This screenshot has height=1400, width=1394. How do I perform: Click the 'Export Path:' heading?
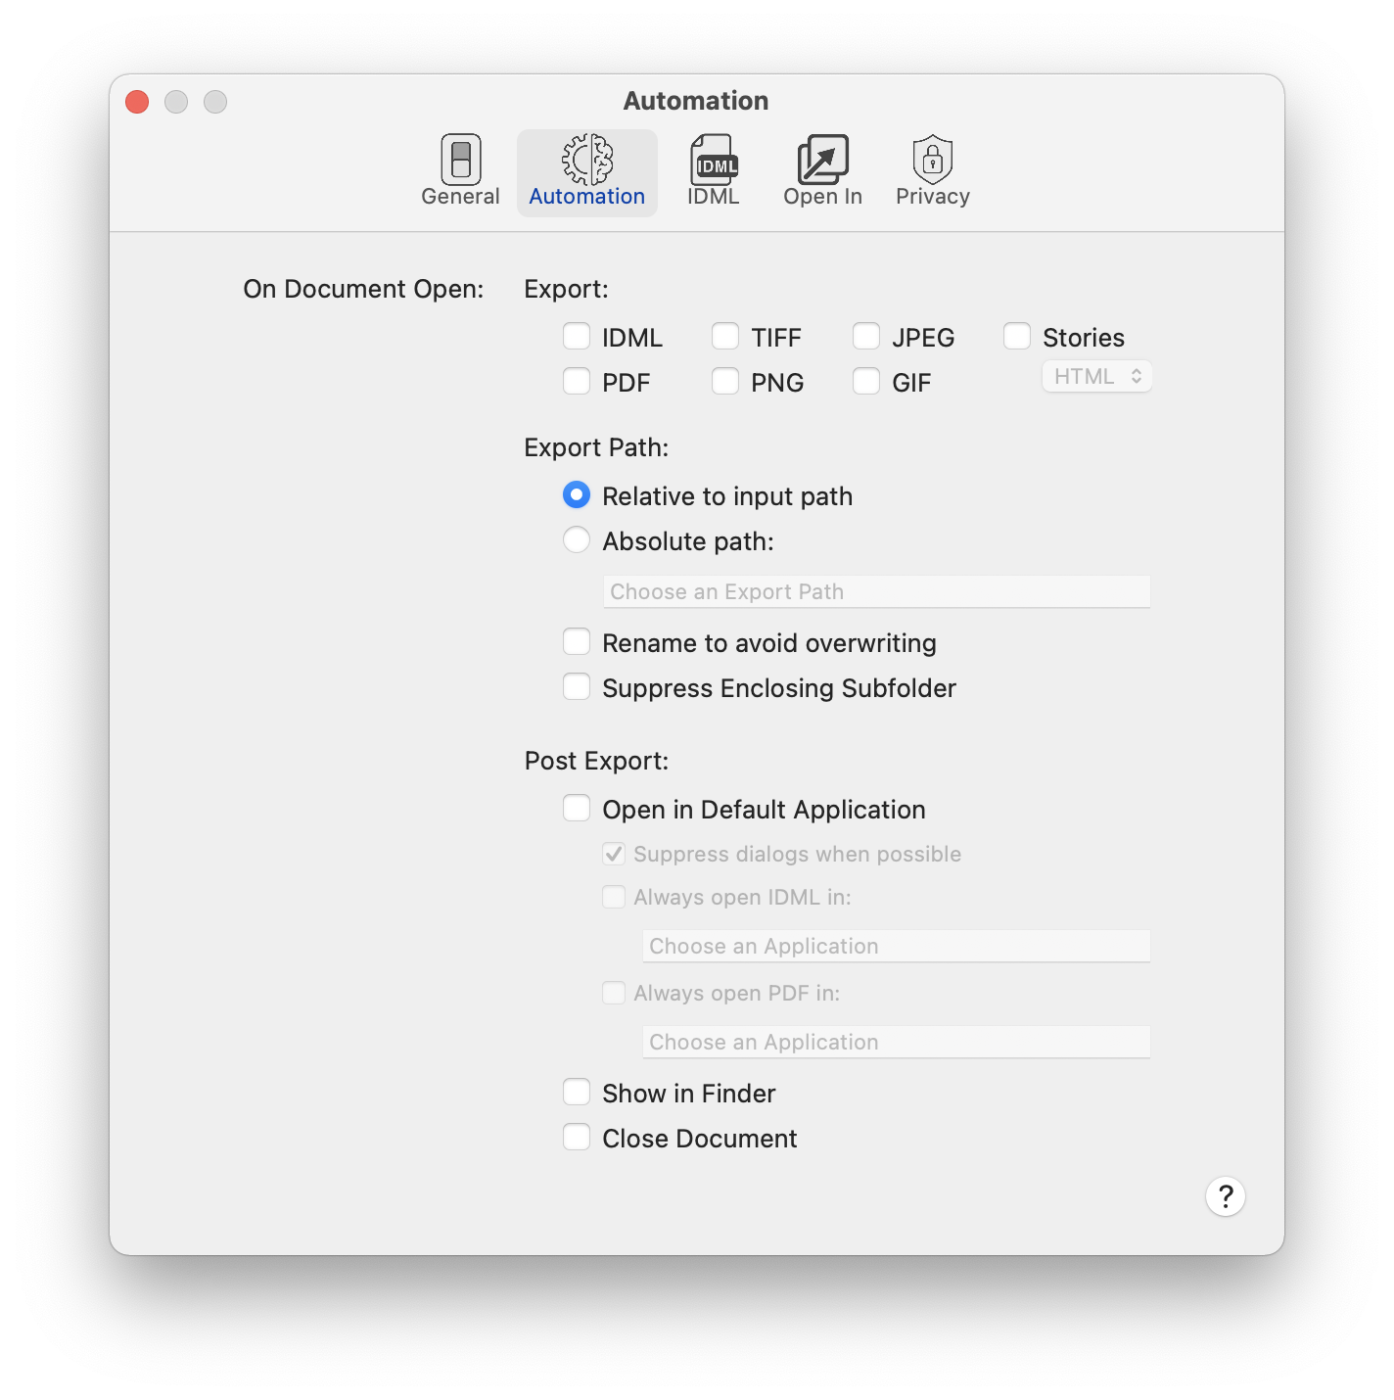(596, 448)
